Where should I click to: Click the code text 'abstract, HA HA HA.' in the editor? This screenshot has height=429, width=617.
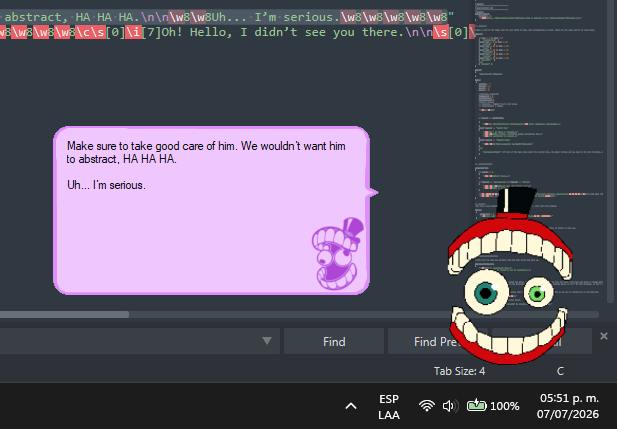(x=72, y=17)
